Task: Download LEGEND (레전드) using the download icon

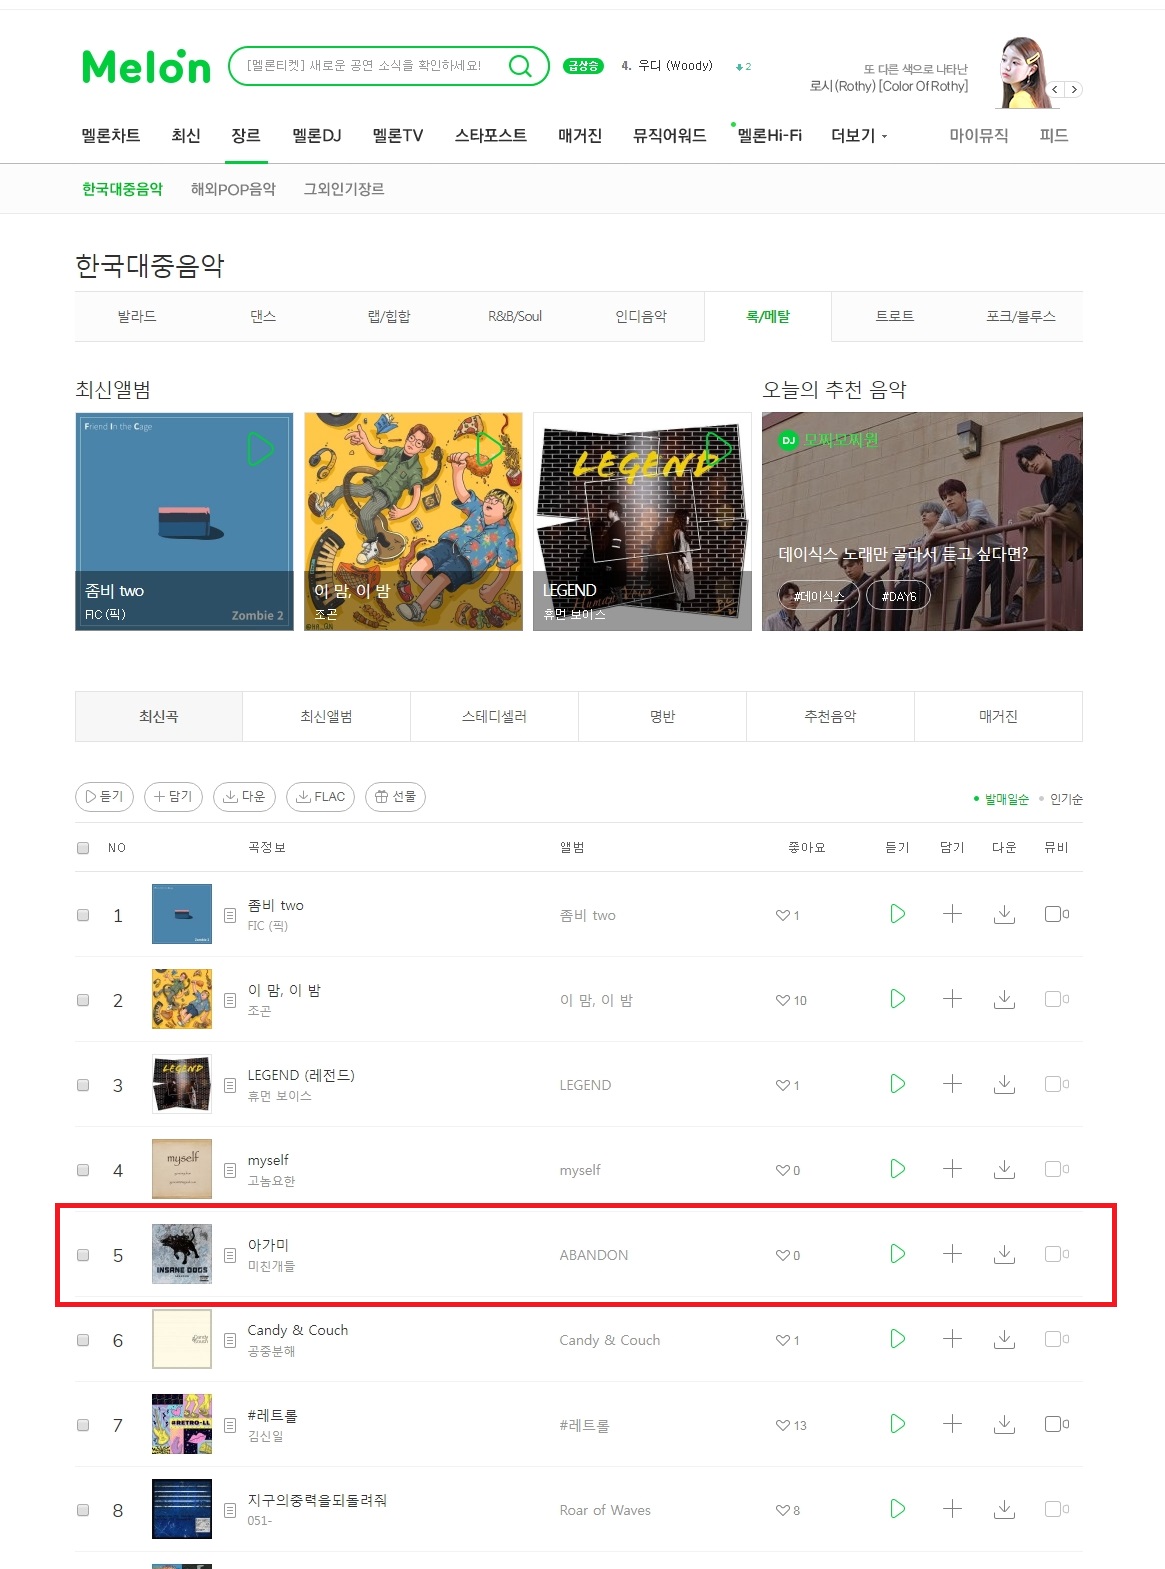Action: coord(1005,1084)
